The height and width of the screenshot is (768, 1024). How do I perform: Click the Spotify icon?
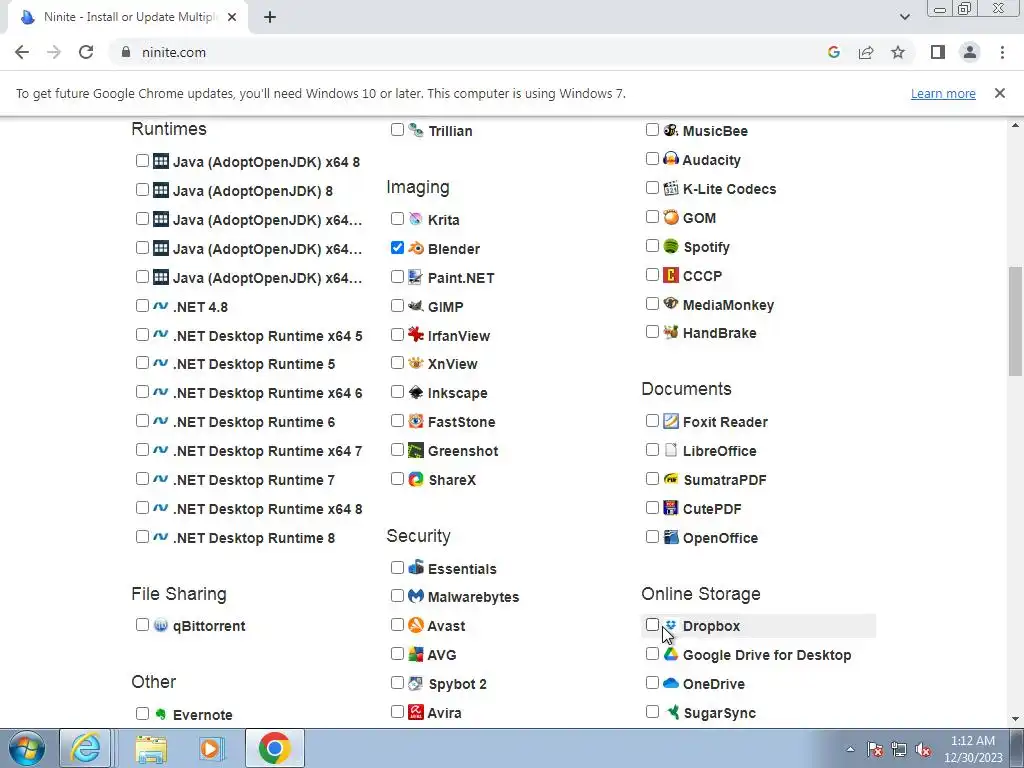(x=671, y=246)
